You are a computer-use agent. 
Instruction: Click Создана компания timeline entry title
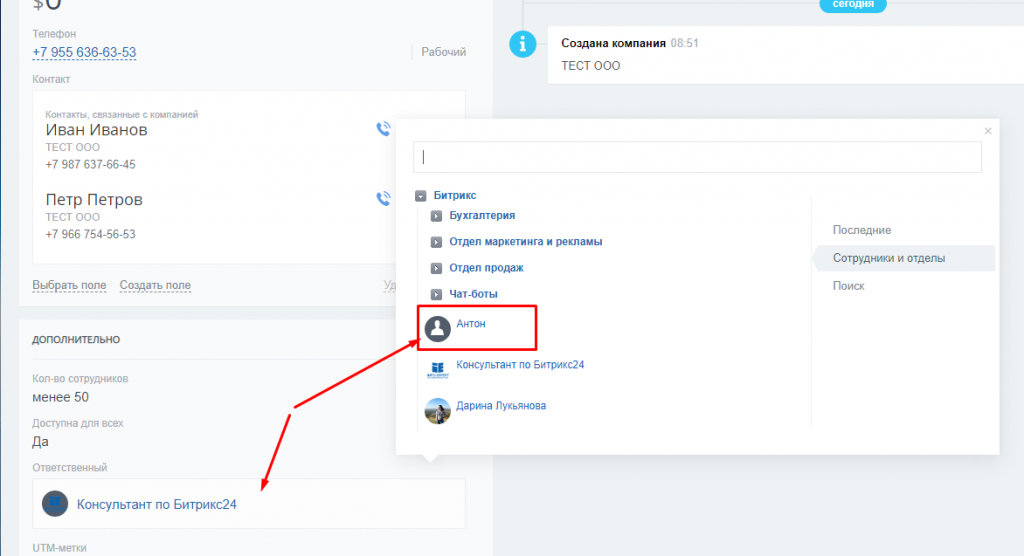[x=613, y=43]
